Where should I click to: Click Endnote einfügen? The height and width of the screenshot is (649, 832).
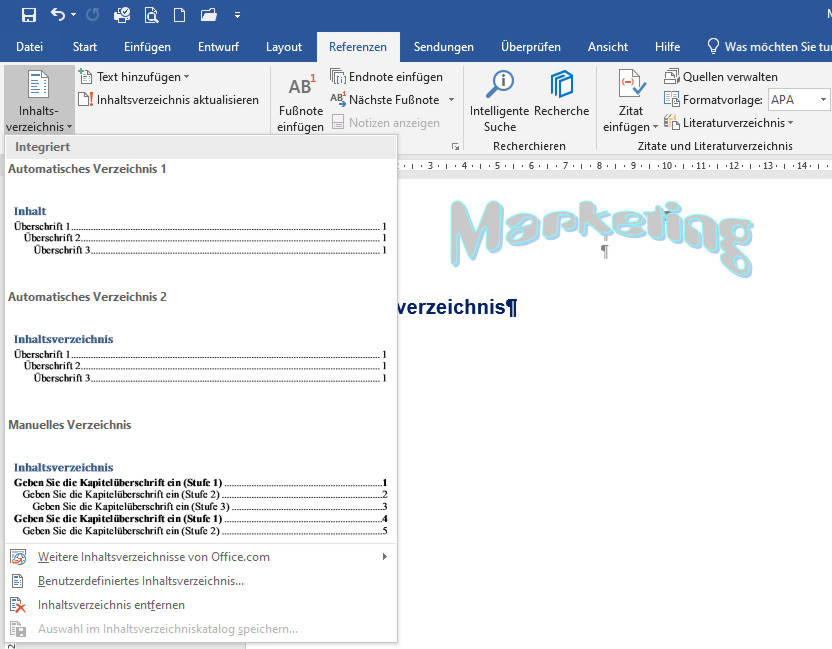[x=386, y=76]
